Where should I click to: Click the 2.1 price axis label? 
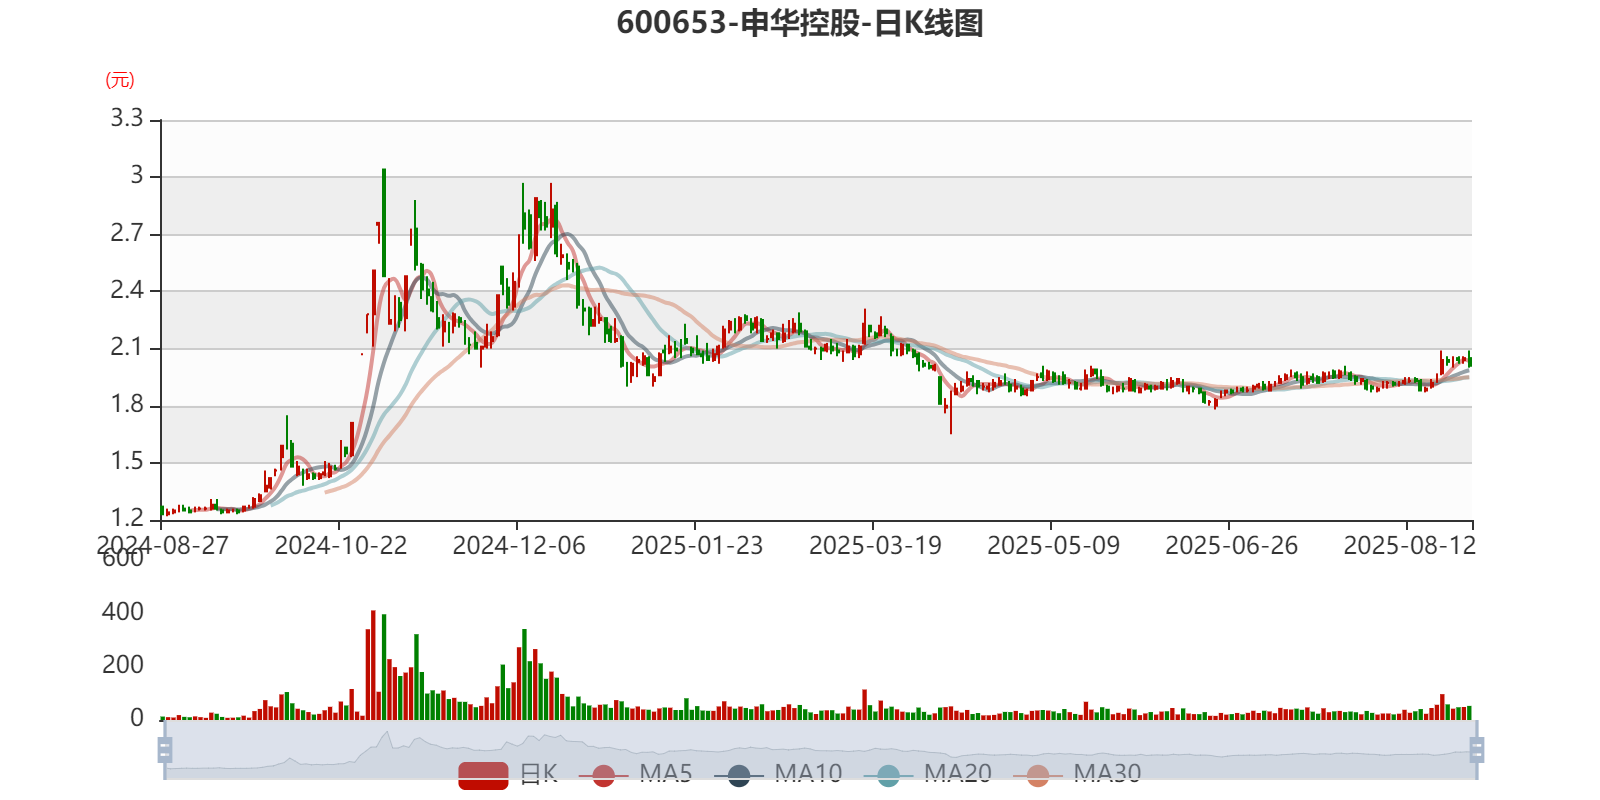pos(127,347)
